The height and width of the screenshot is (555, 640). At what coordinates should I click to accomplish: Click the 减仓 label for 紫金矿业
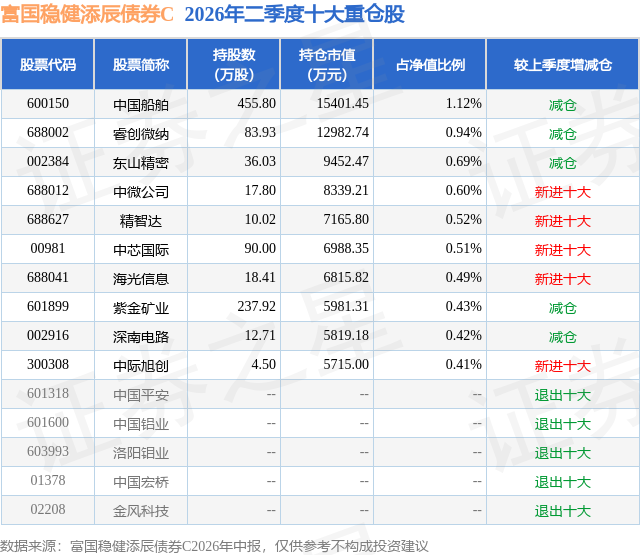(x=562, y=308)
